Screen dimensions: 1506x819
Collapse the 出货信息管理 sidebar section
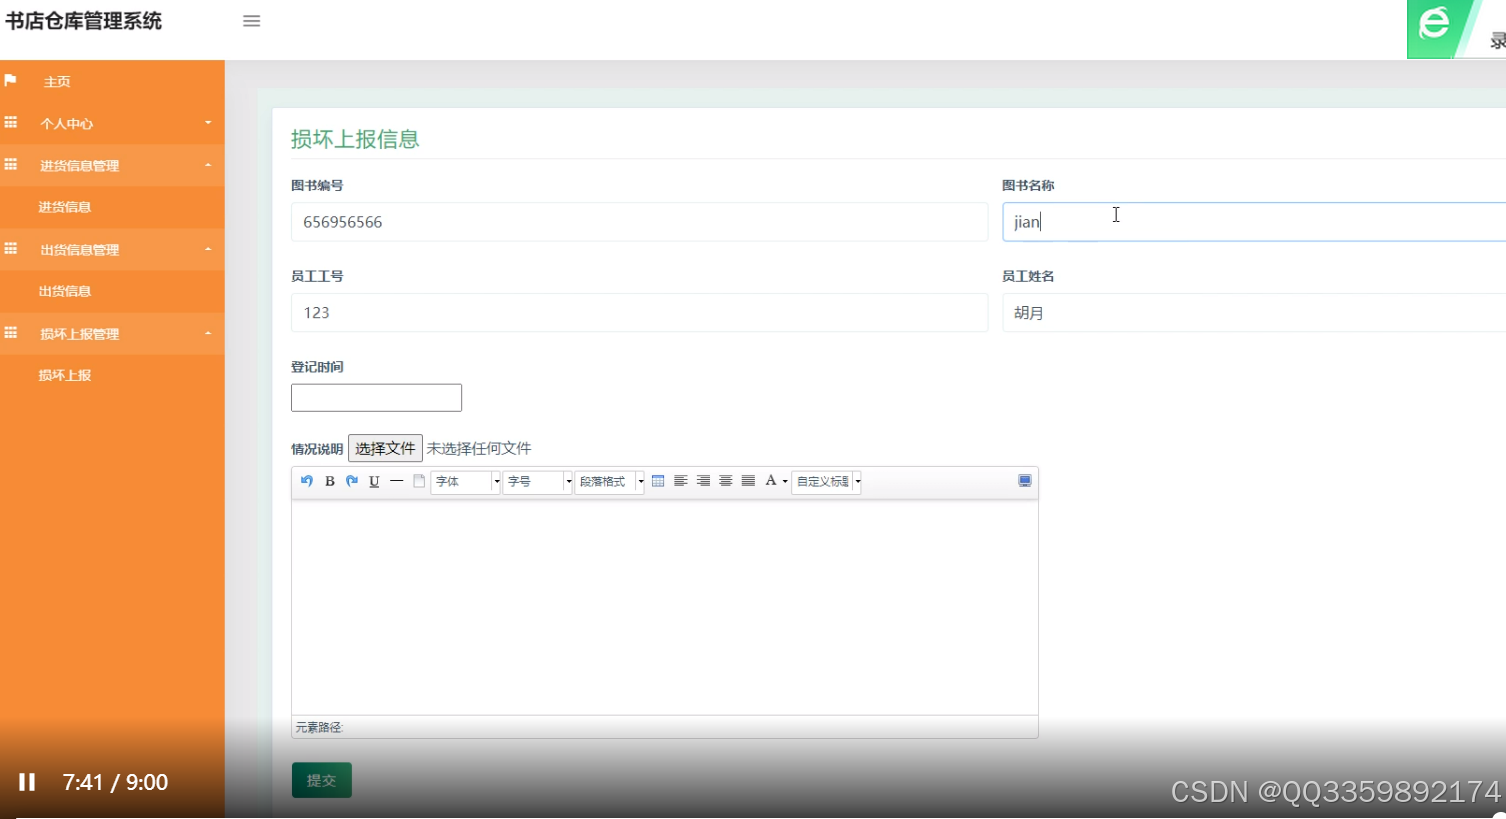pos(112,249)
